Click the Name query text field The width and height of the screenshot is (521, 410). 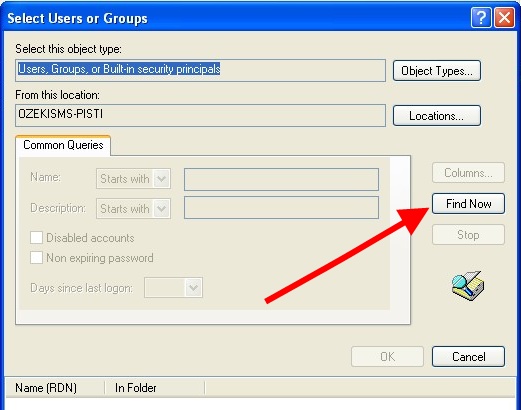click(x=281, y=179)
